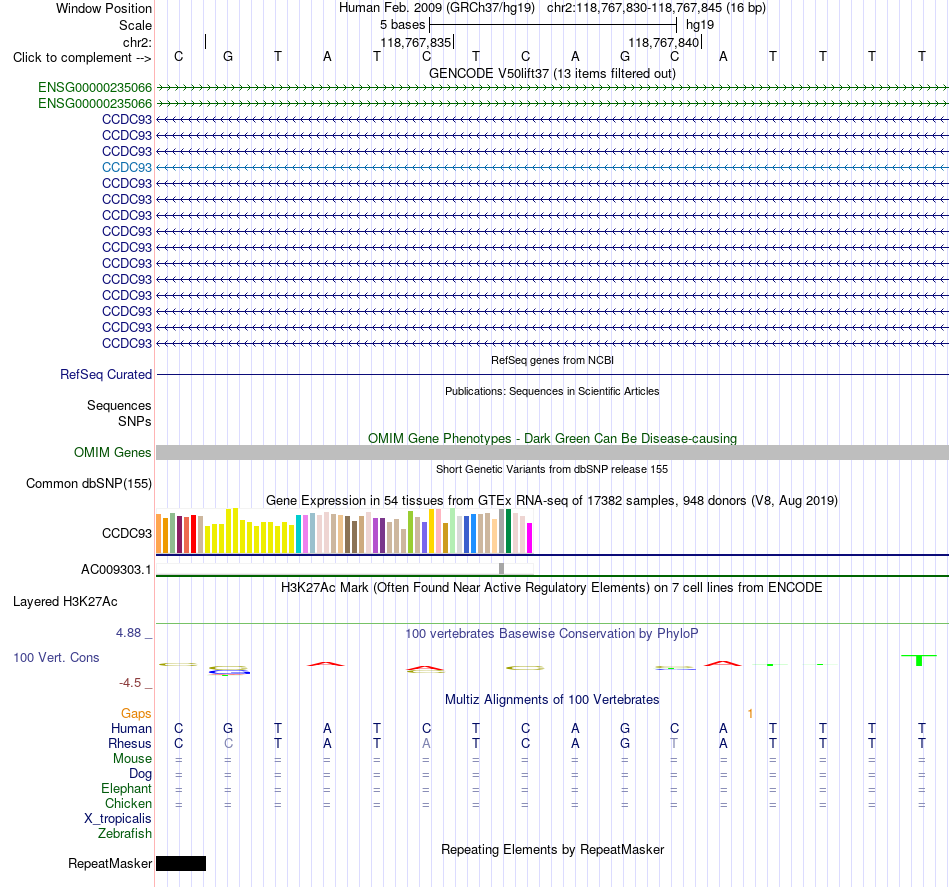Click the PhyloP upper limit value 4.88
Image resolution: width=950 pixels, height=887 pixels.
[128, 633]
